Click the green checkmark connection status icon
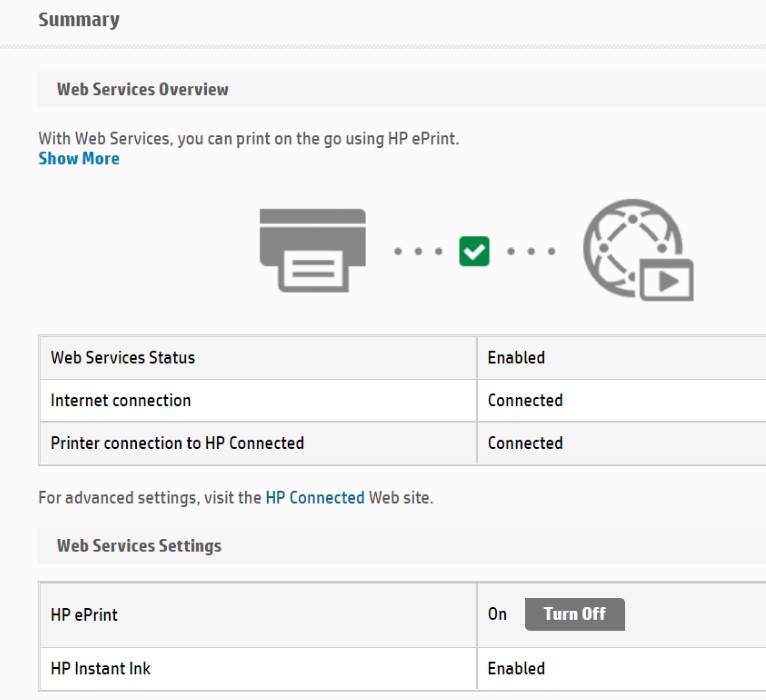 [474, 251]
